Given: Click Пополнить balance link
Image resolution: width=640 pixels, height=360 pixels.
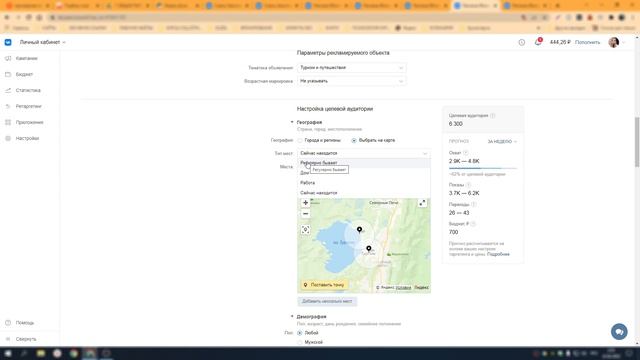Looking at the screenshot, I should pos(587,42).
